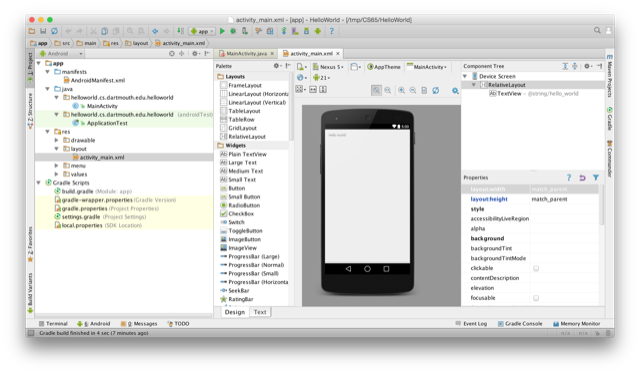Click the search magnifier in toolbar
This screenshot has height=374, width=640.
(x=597, y=30)
